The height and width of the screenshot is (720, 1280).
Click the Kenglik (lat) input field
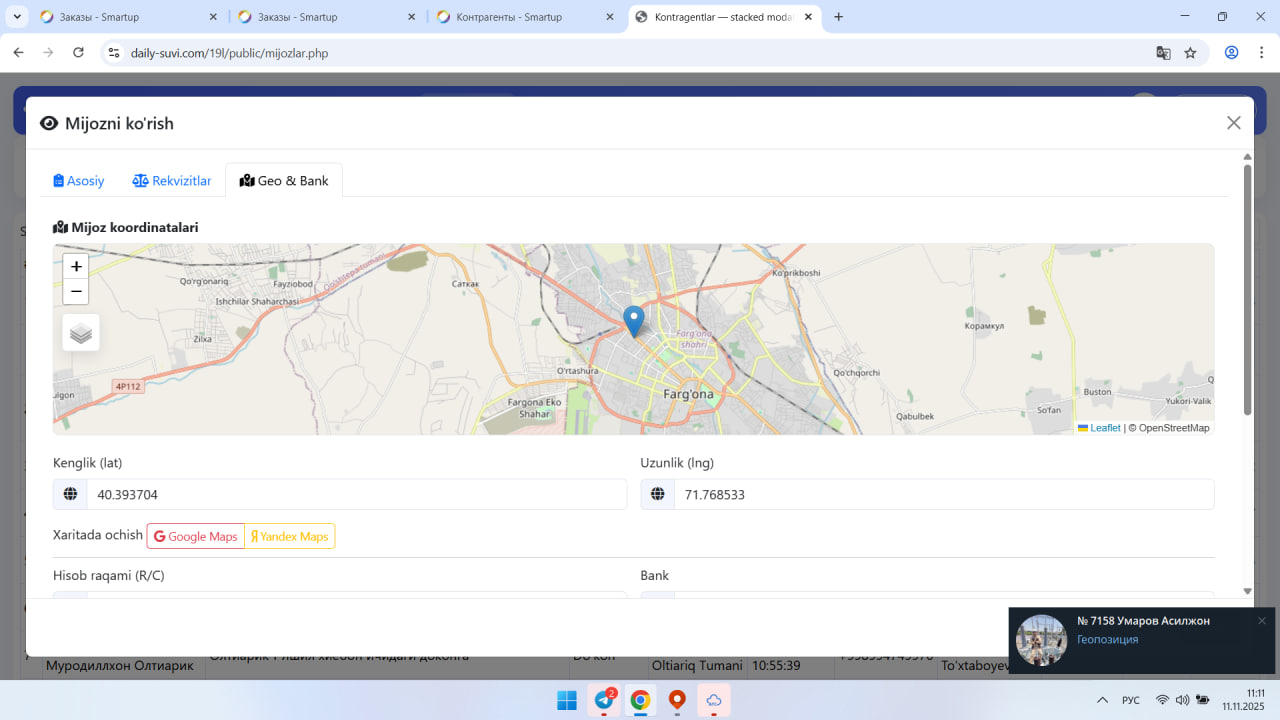coord(356,494)
